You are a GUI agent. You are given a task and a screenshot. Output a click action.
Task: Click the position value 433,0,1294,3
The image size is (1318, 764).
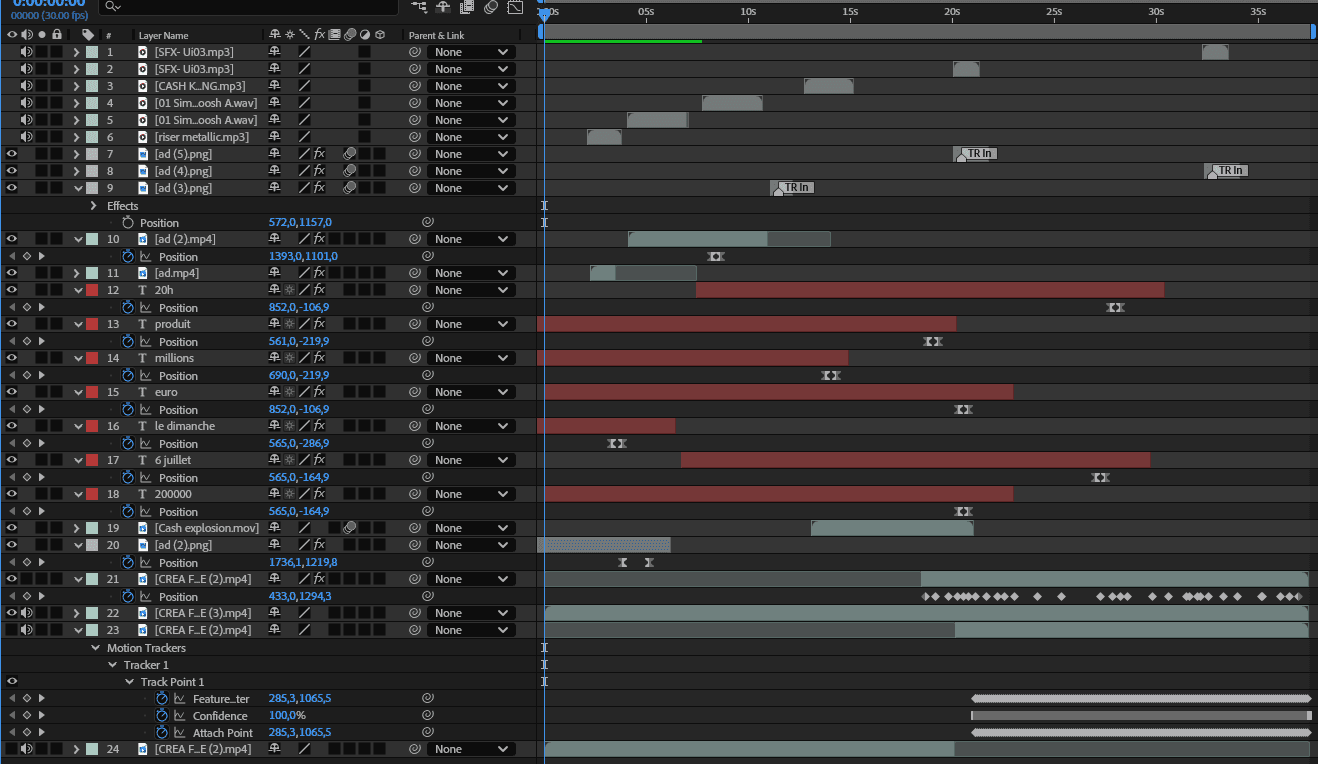[x=300, y=596]
